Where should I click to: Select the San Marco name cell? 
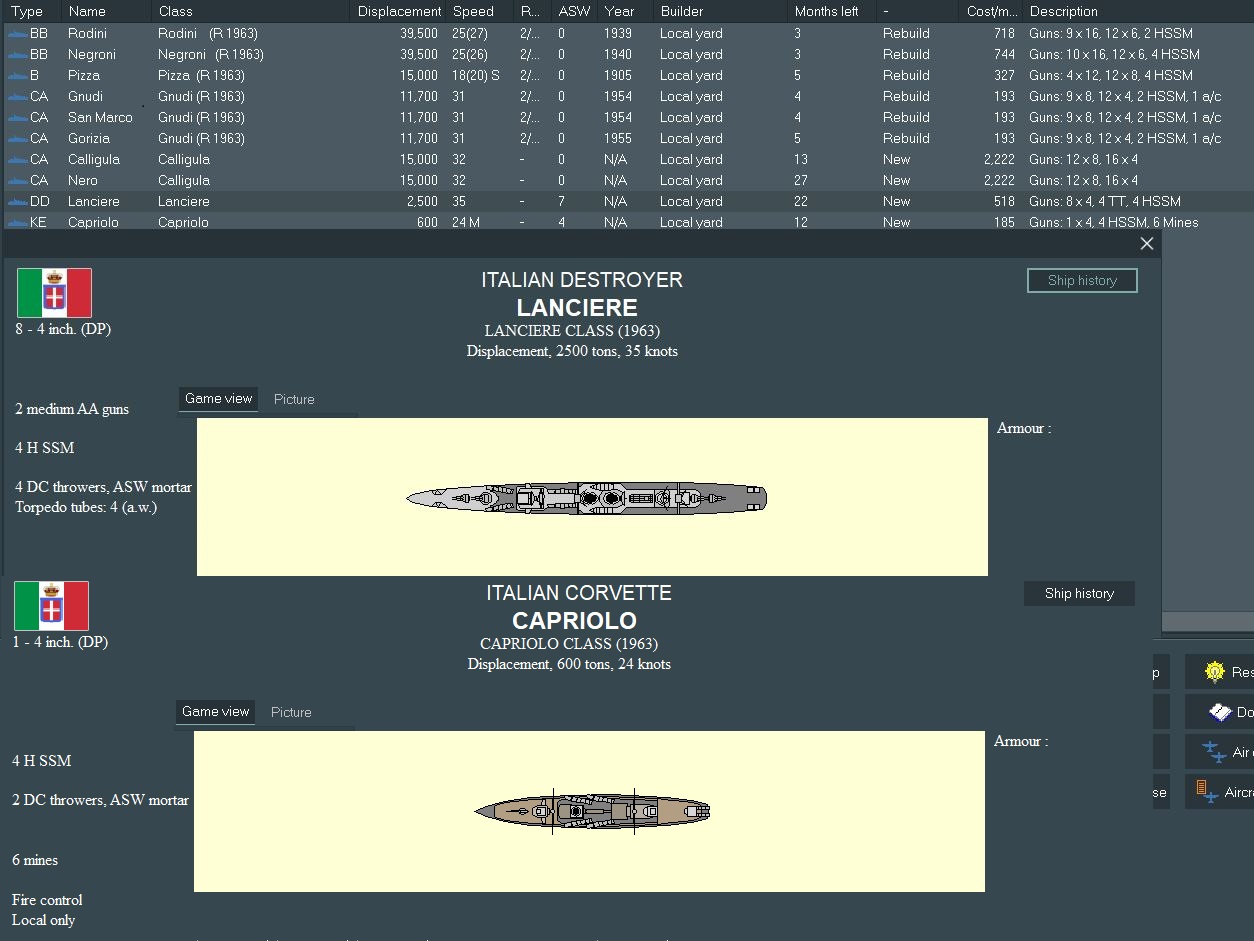[x=100, y=117]
